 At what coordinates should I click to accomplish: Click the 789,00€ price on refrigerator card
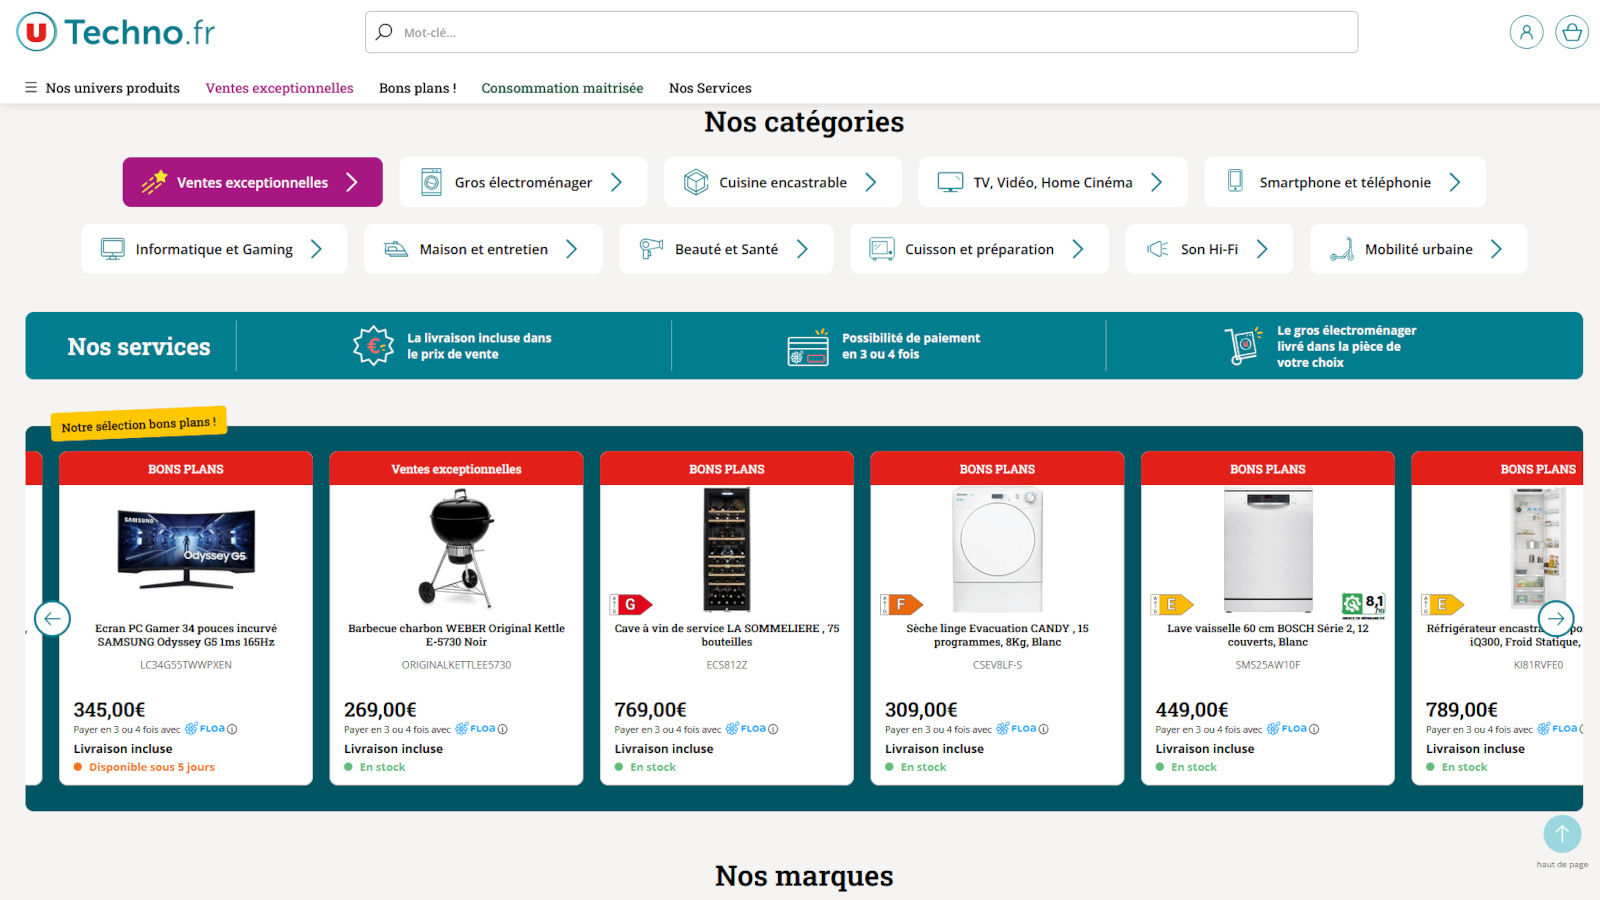tap(1462, 709)
